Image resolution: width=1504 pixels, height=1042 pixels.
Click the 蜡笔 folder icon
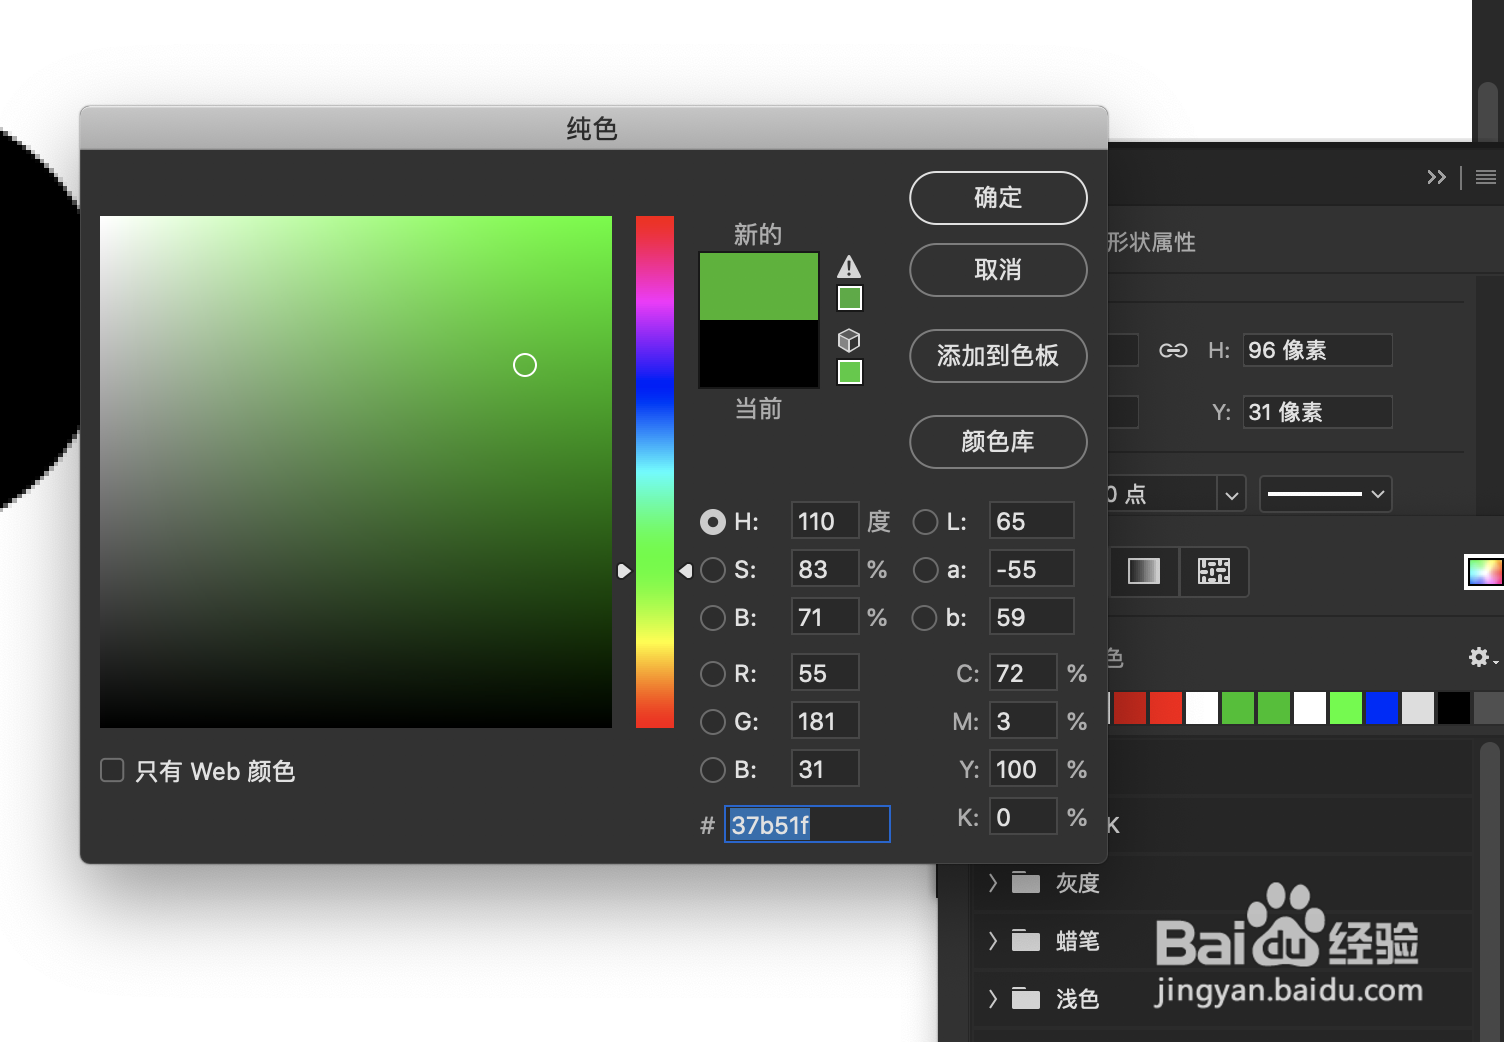[x=1026, y=940]
